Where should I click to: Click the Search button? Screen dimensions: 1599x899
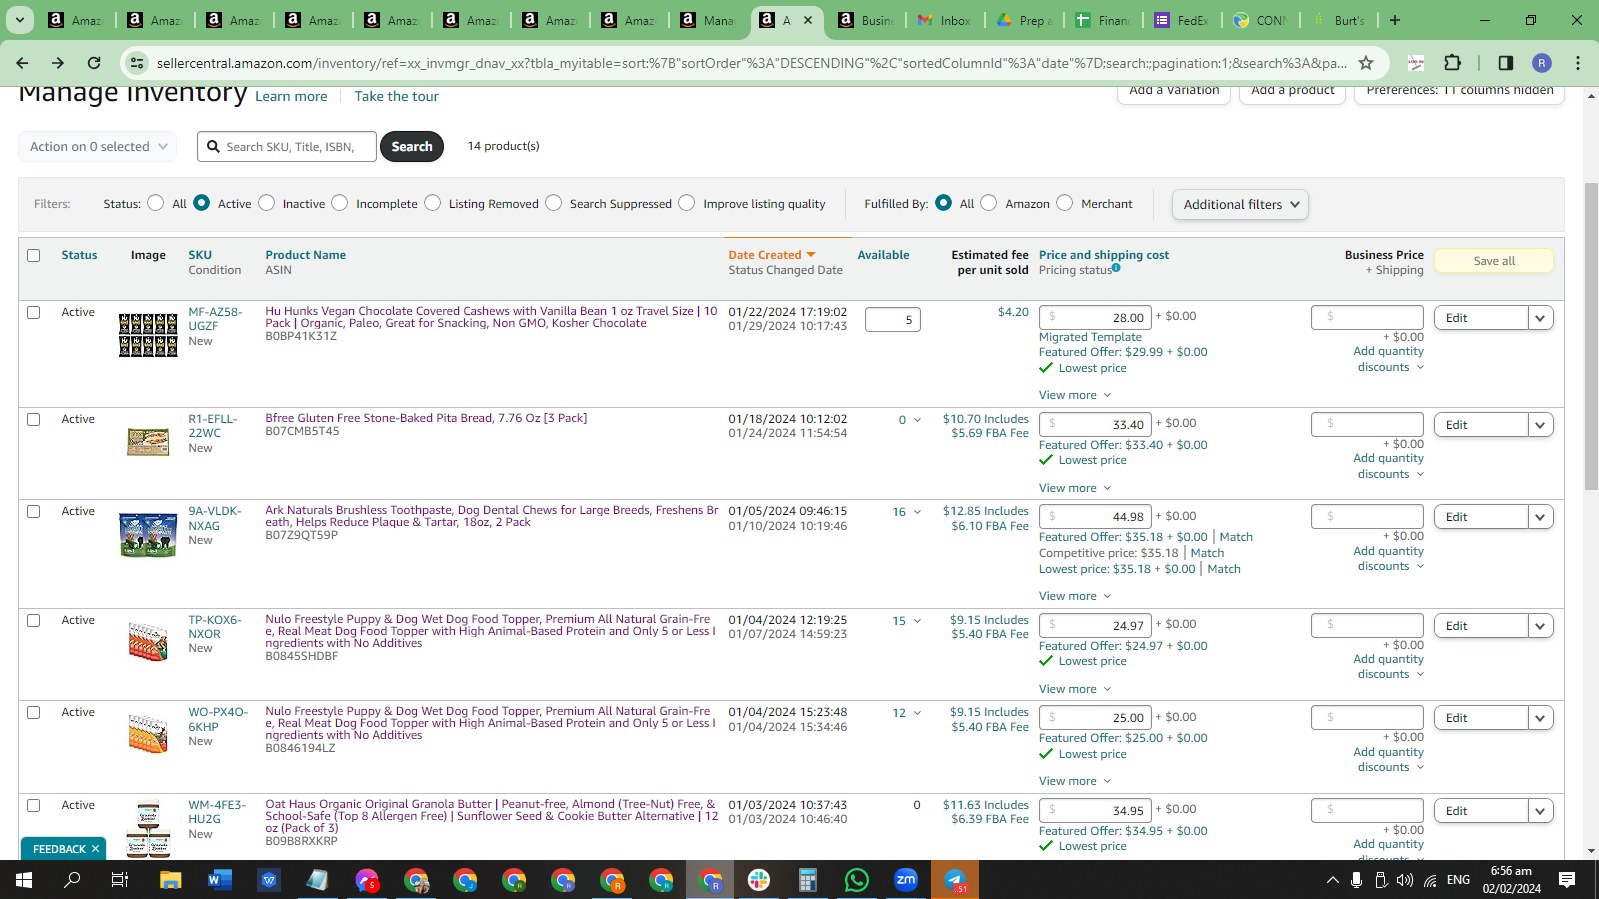[x=412, y=147]
